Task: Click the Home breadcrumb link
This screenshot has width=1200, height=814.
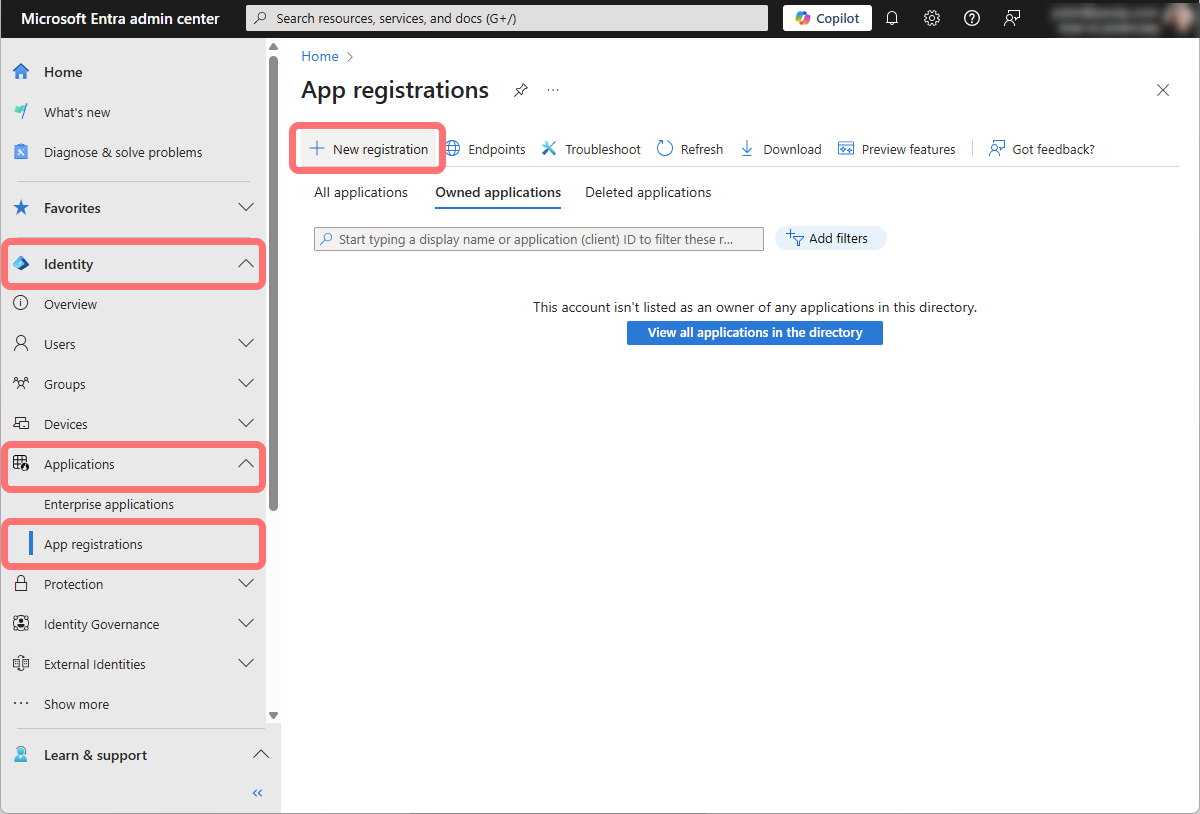Action: point(320,56)
